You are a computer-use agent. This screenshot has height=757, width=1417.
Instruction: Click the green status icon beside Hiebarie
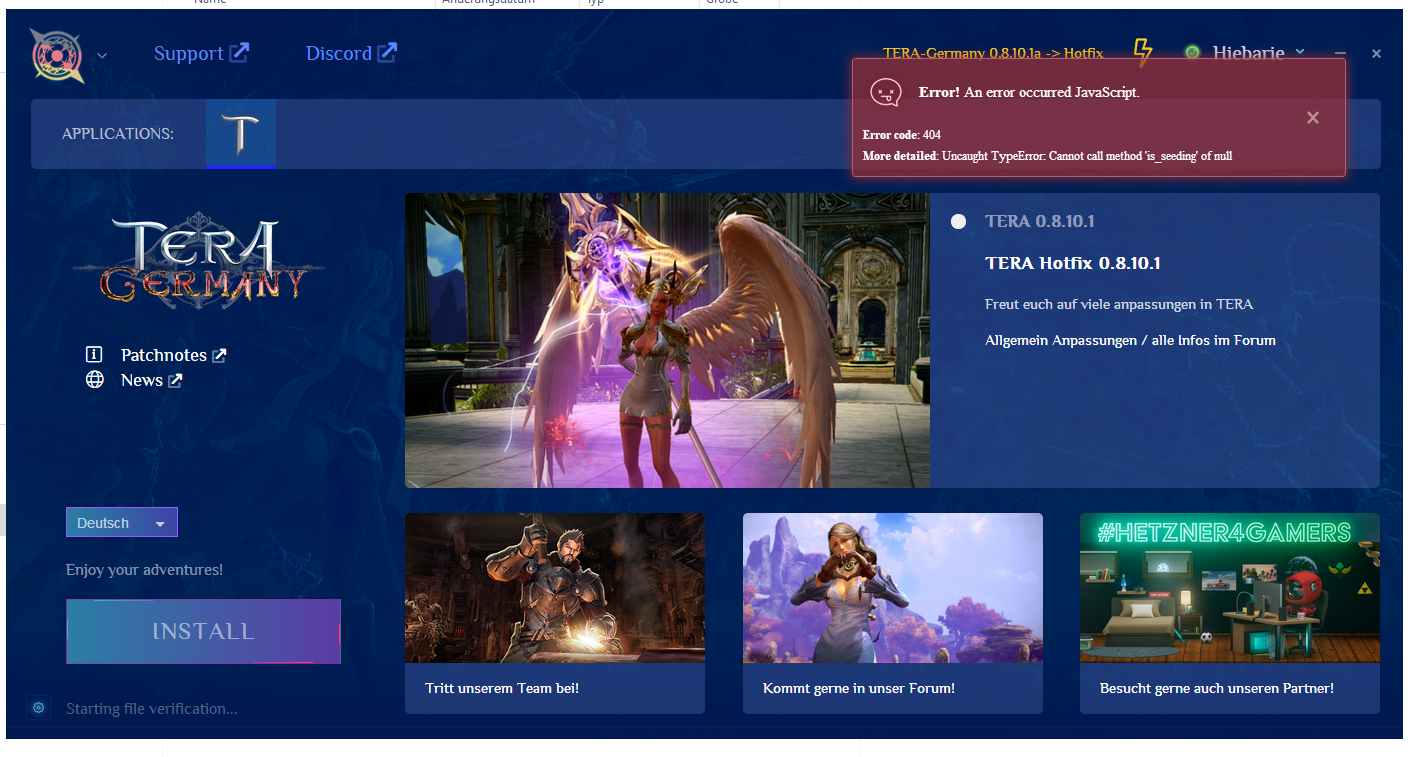point(1192,53)
